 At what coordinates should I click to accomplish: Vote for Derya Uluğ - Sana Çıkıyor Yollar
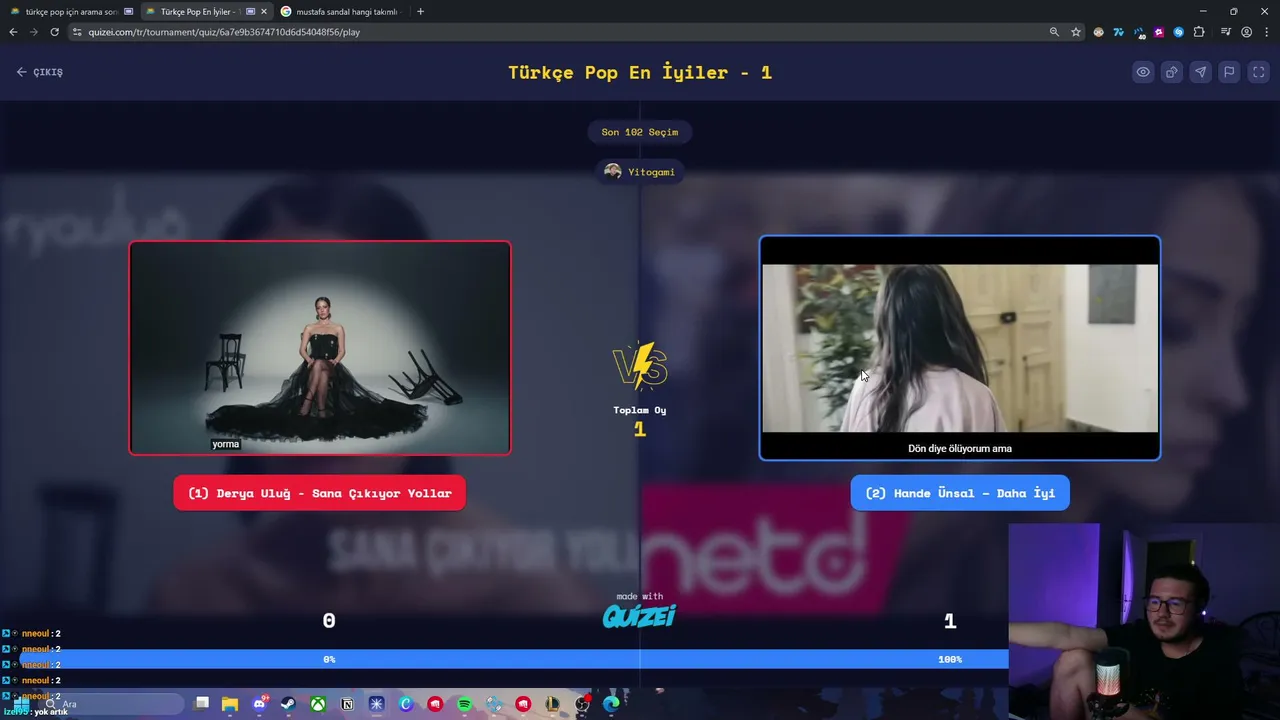tap(320, 493)
